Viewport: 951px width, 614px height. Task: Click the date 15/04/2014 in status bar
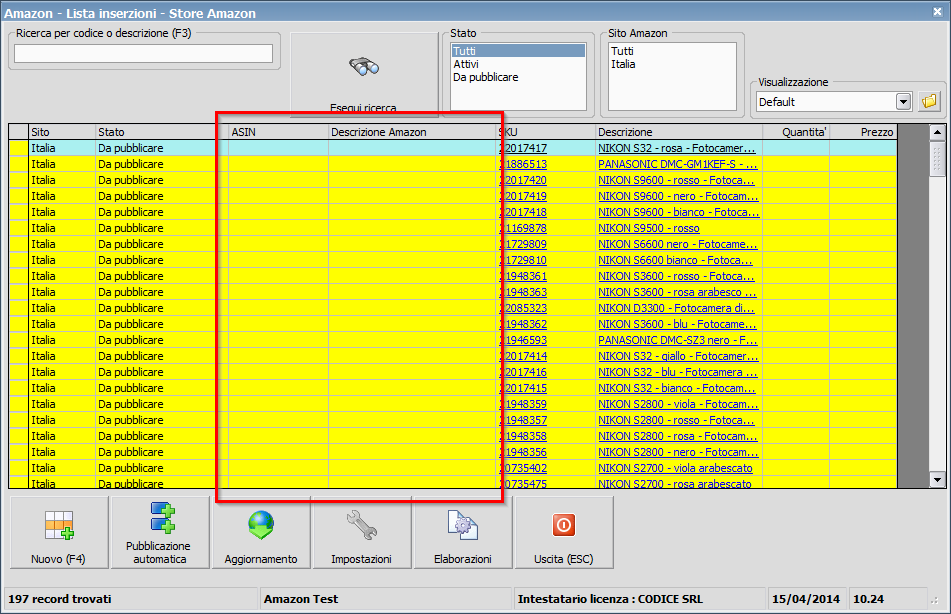point(805,599)
